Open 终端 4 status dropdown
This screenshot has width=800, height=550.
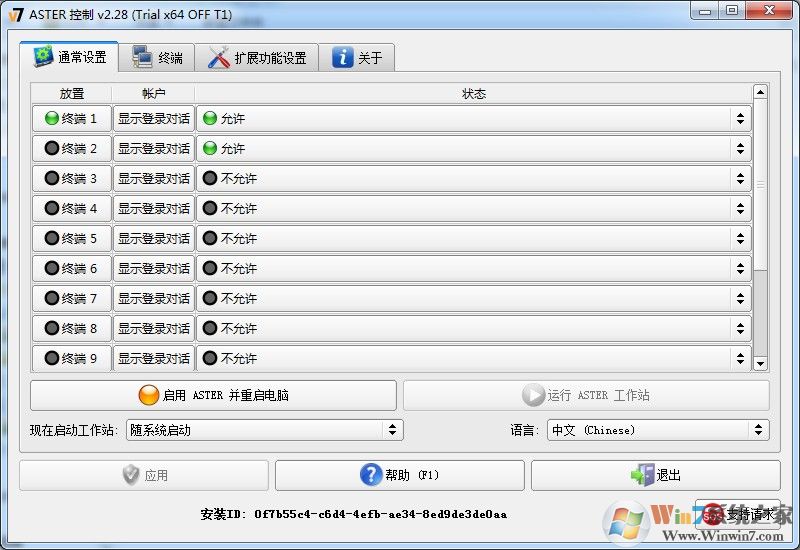(x=474, y=208)
